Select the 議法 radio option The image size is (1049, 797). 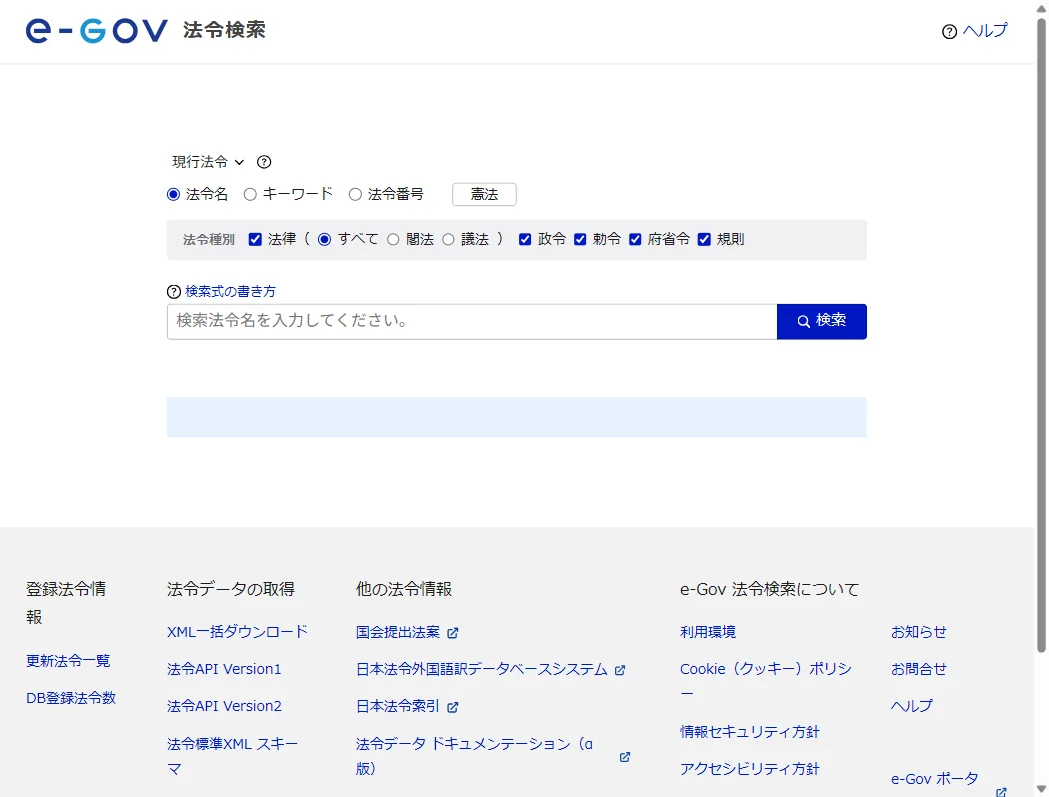448,240
